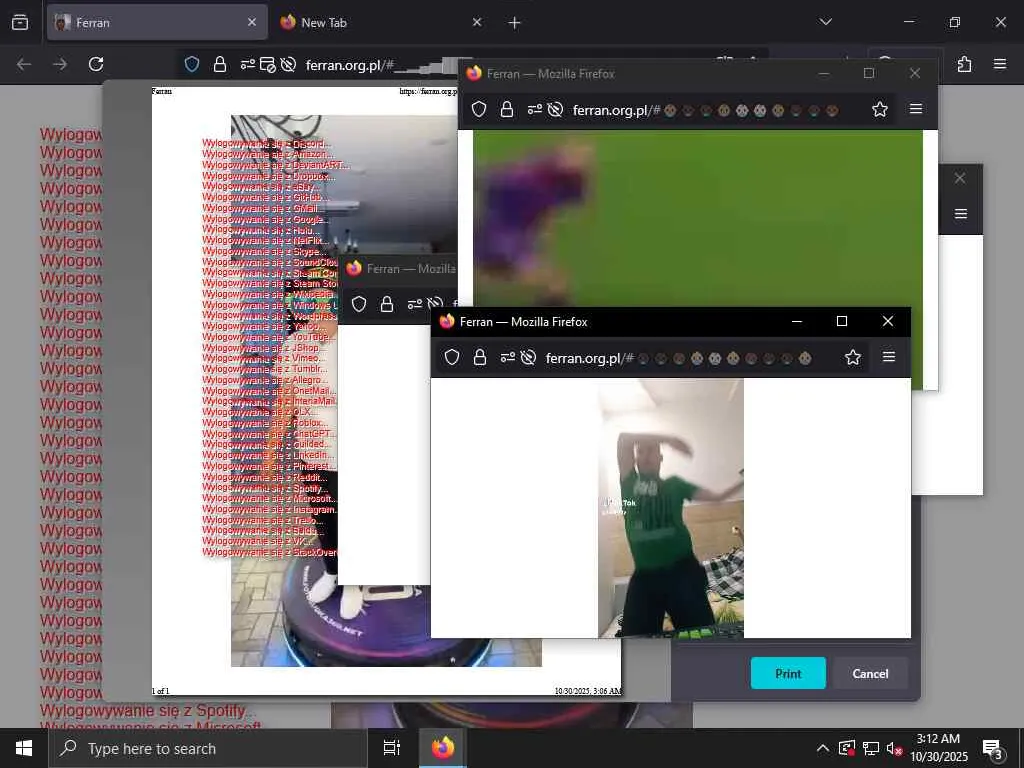Click the taskbar search box
This screenshot has height=768, width=1024.
click(x=208, y=748)
